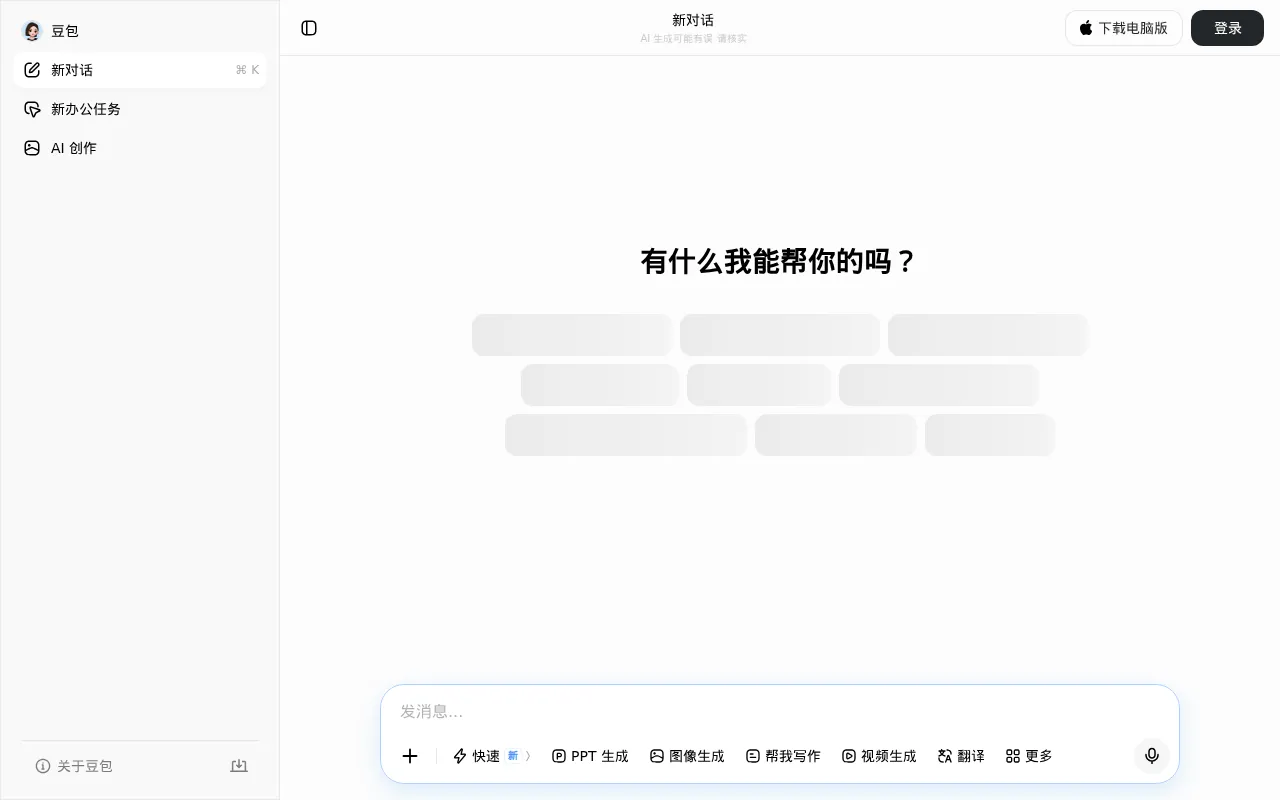Select 翻译 tool
Viewport: 1280px width, 800px height.
coord(961,756)
